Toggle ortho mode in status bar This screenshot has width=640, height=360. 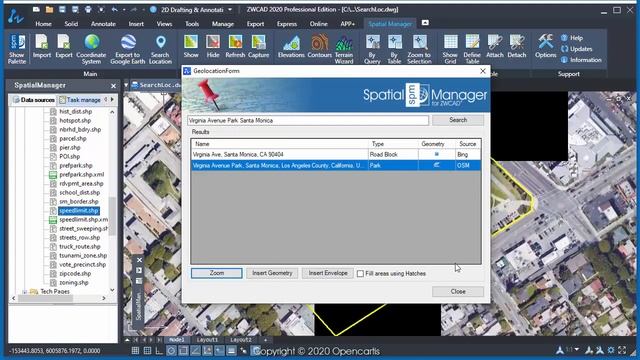pyautogui.click(x=159, y=351)
